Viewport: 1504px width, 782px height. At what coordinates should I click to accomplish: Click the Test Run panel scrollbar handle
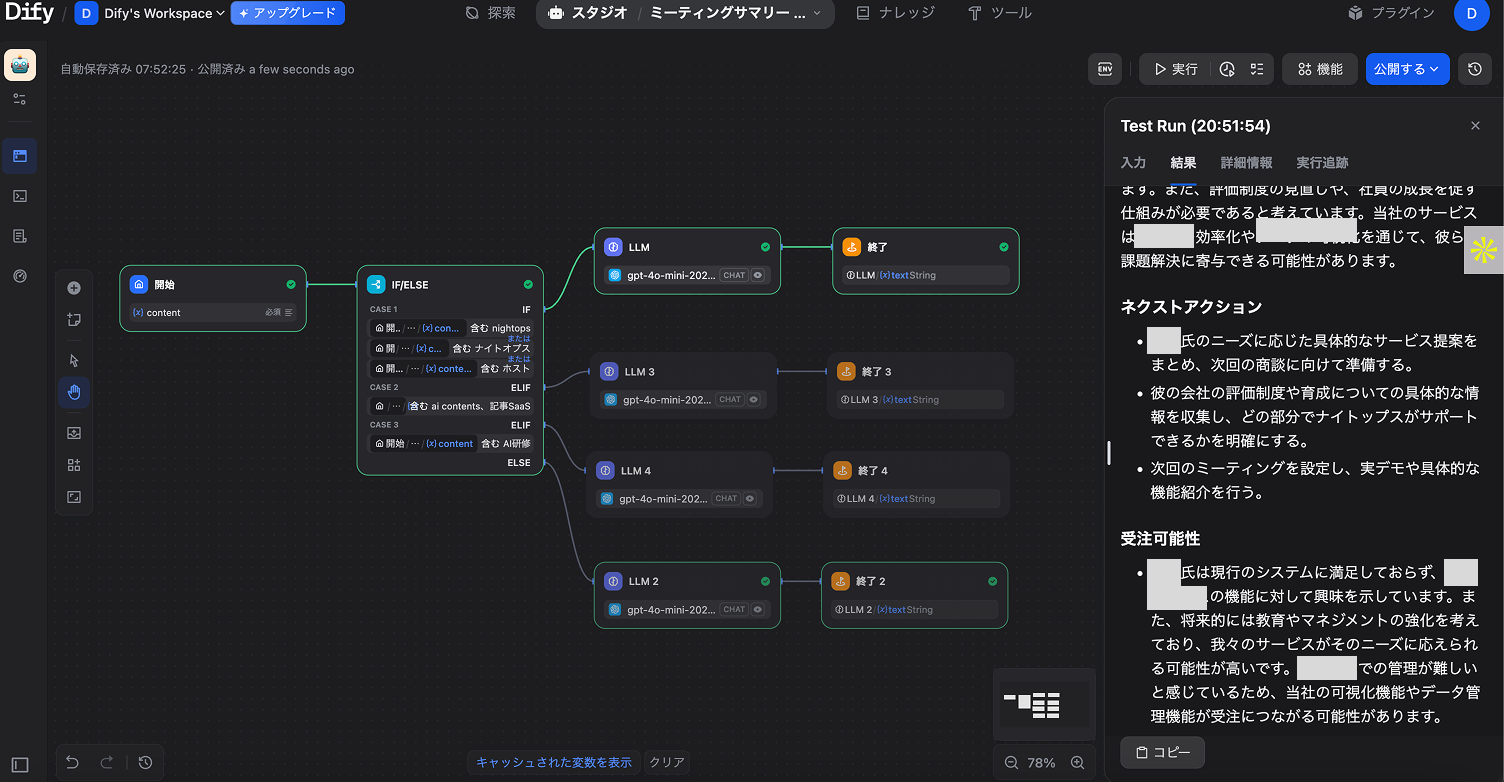click(x=1109, y=452)
